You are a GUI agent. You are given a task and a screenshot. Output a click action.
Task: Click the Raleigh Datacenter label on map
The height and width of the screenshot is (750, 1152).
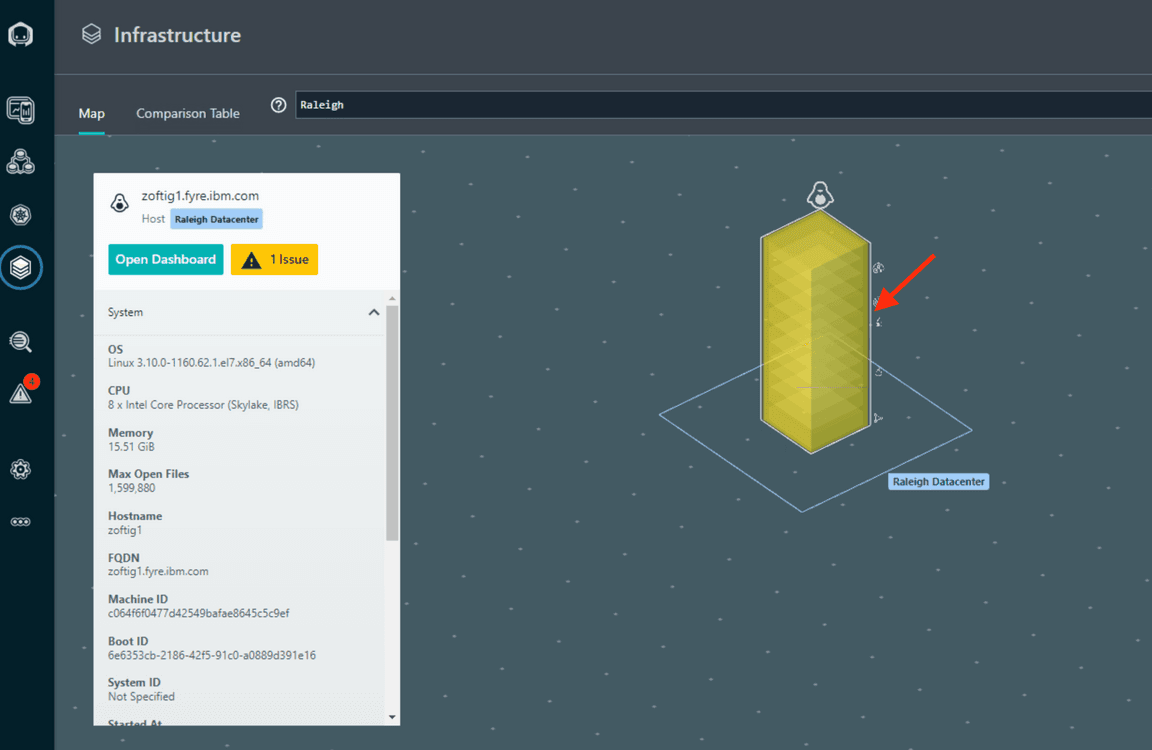point(938,482)
